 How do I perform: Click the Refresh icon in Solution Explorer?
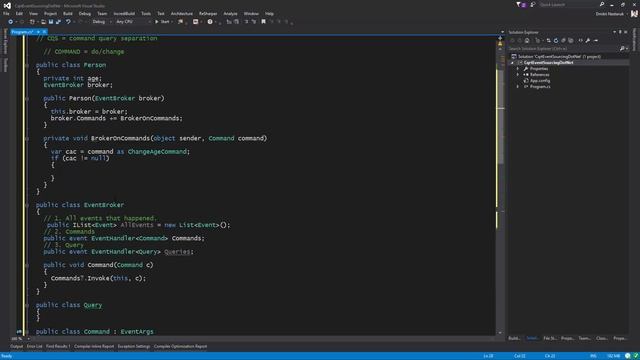[556, 40]
